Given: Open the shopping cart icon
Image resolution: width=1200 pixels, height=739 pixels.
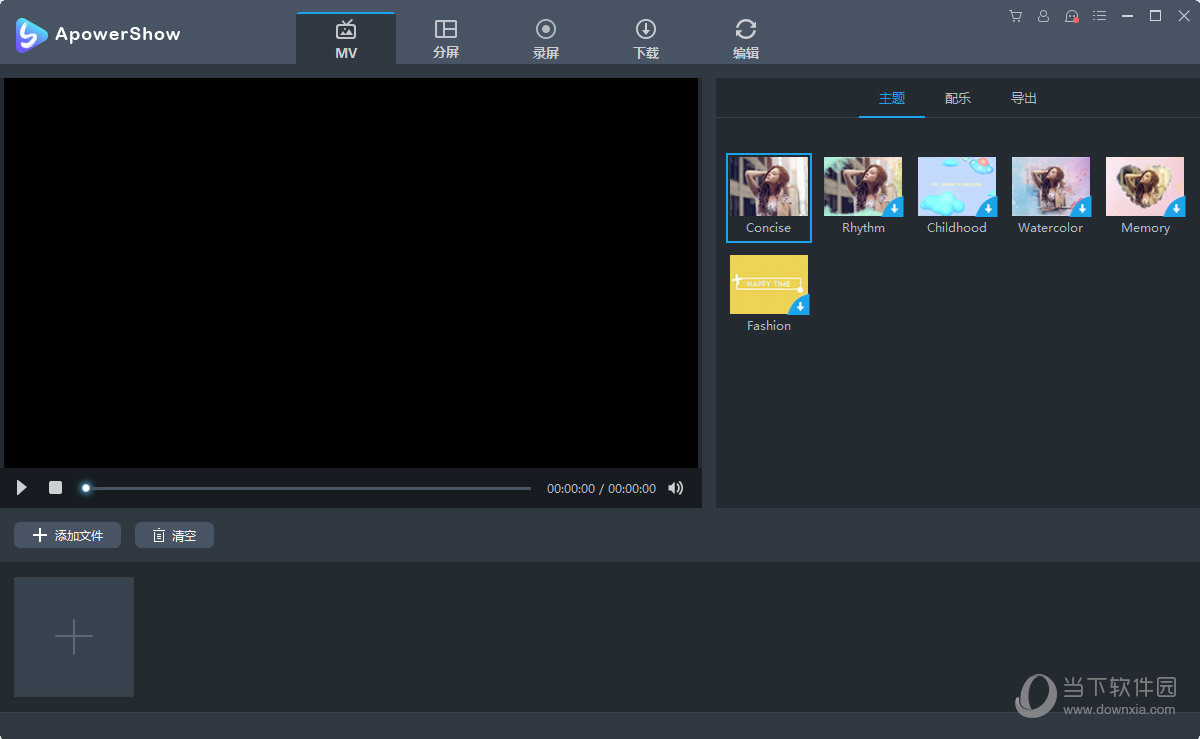Looking at the screenshot, I should pyautogui.click(x=1015, y=16).
